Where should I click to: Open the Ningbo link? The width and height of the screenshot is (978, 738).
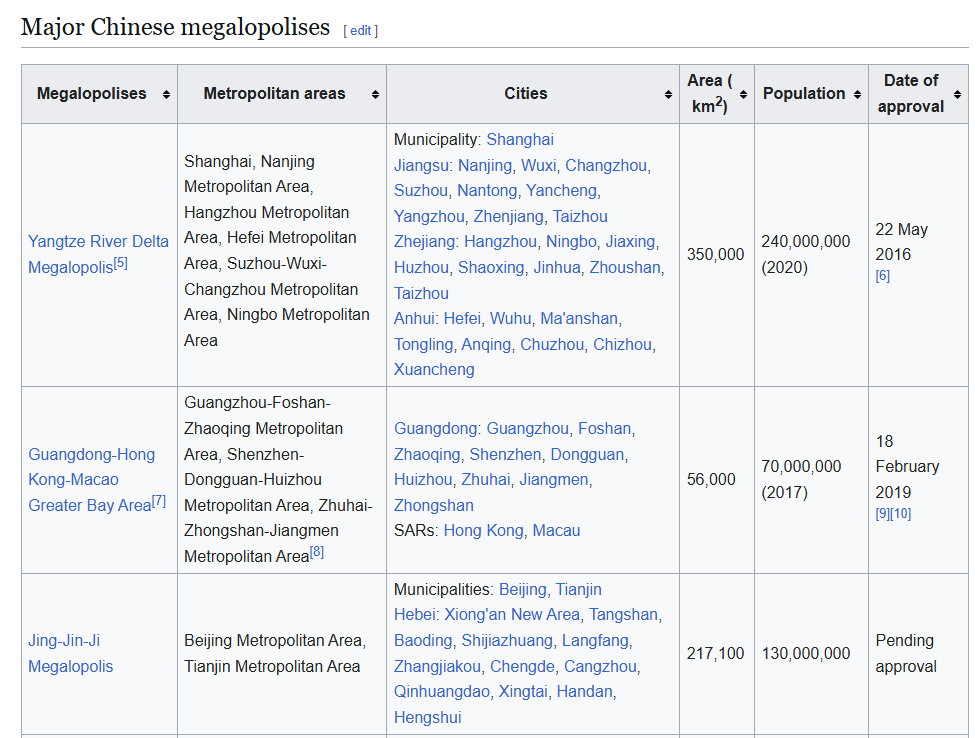[x=571, y=241]
